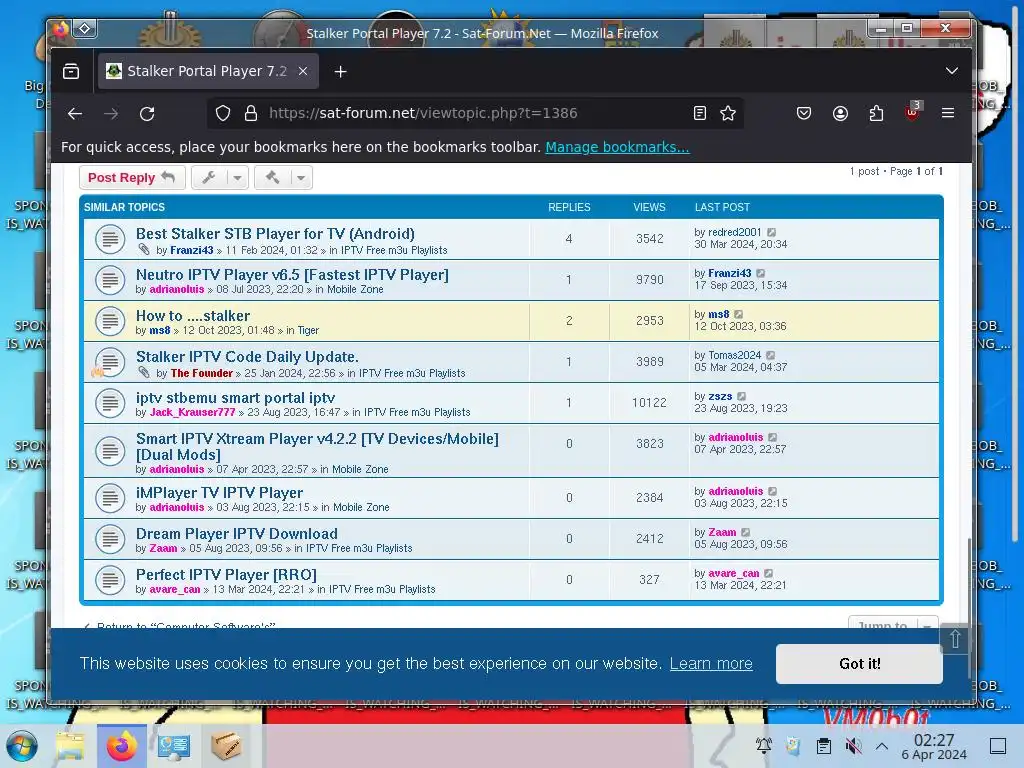Open topic Perfect IPTV Player [RRO]
The image size is (1024, 768).
(226, 575)
